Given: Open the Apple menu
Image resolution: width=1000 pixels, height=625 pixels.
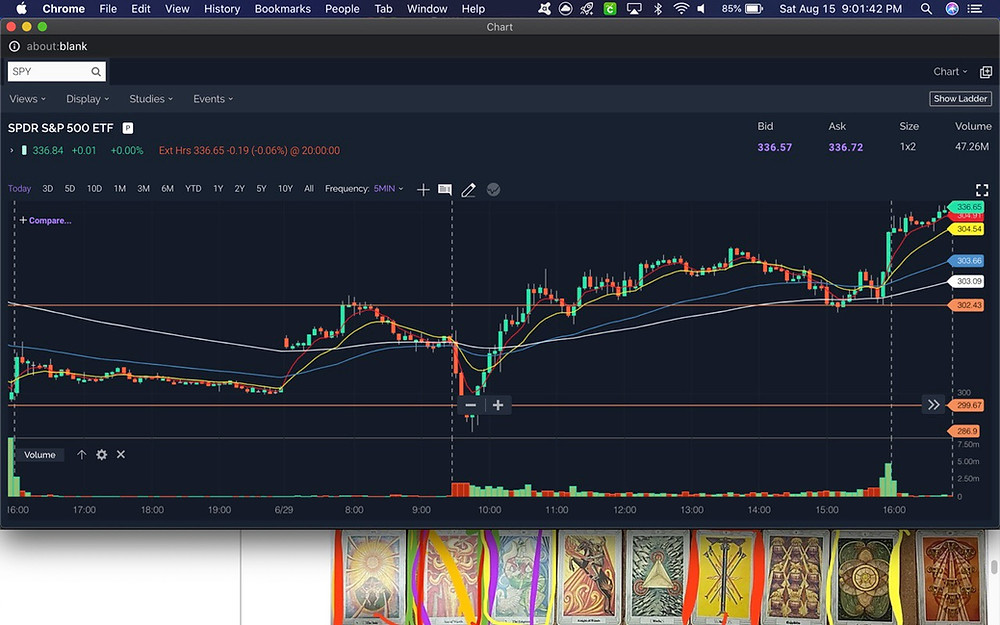Looking at the screenshot, I should tap(22, 8).
